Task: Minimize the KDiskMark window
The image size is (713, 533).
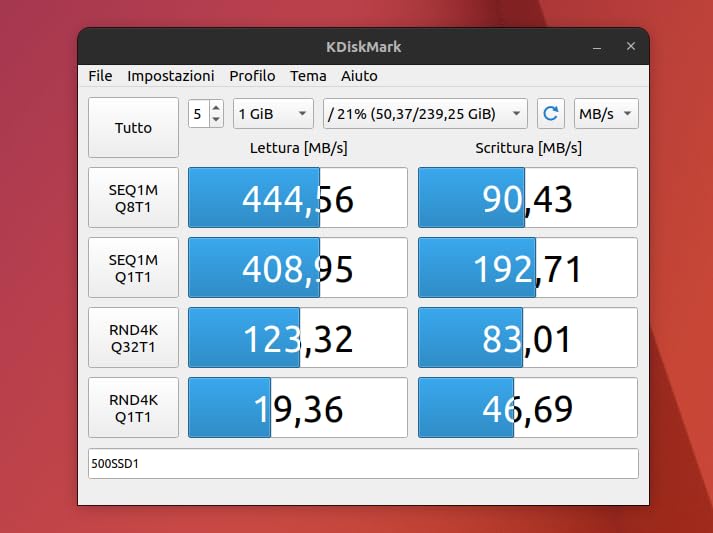Action: click(x=597, y=47)
